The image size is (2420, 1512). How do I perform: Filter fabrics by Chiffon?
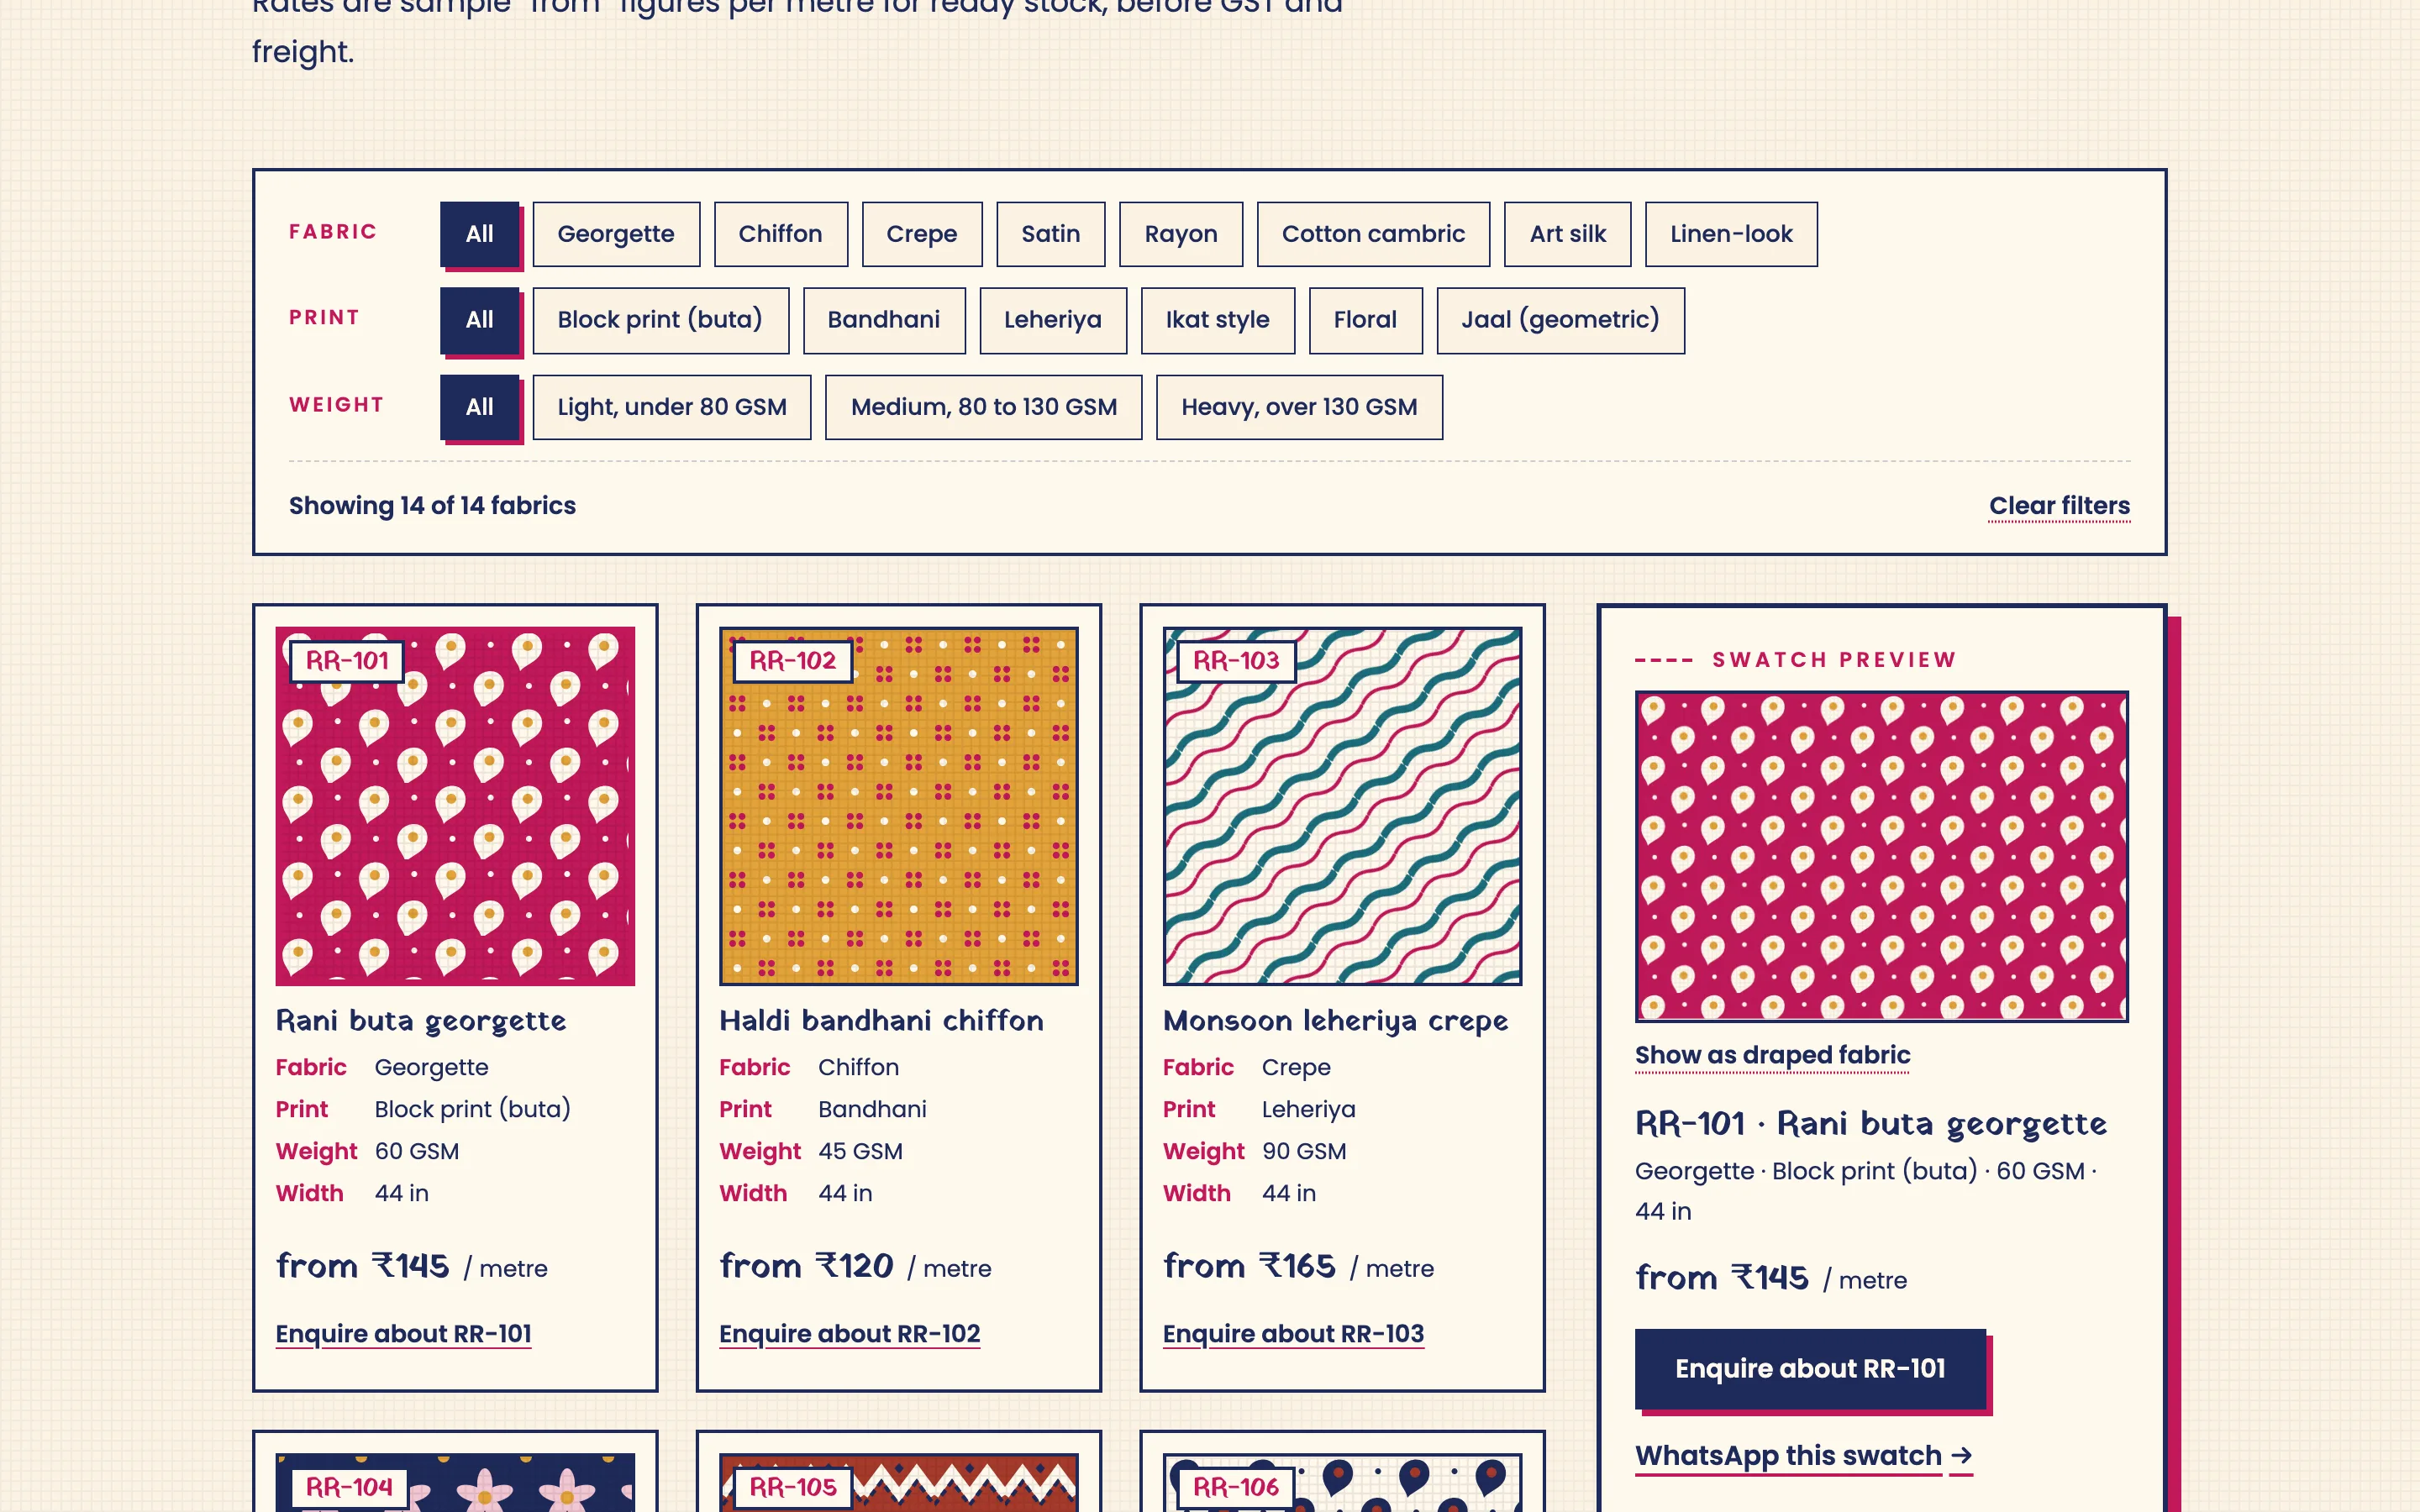780,234
